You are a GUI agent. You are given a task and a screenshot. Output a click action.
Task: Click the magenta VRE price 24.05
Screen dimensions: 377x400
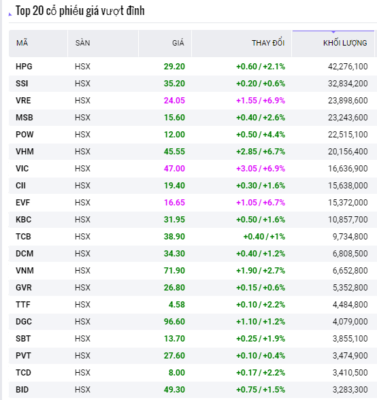(x=174, y=101)
